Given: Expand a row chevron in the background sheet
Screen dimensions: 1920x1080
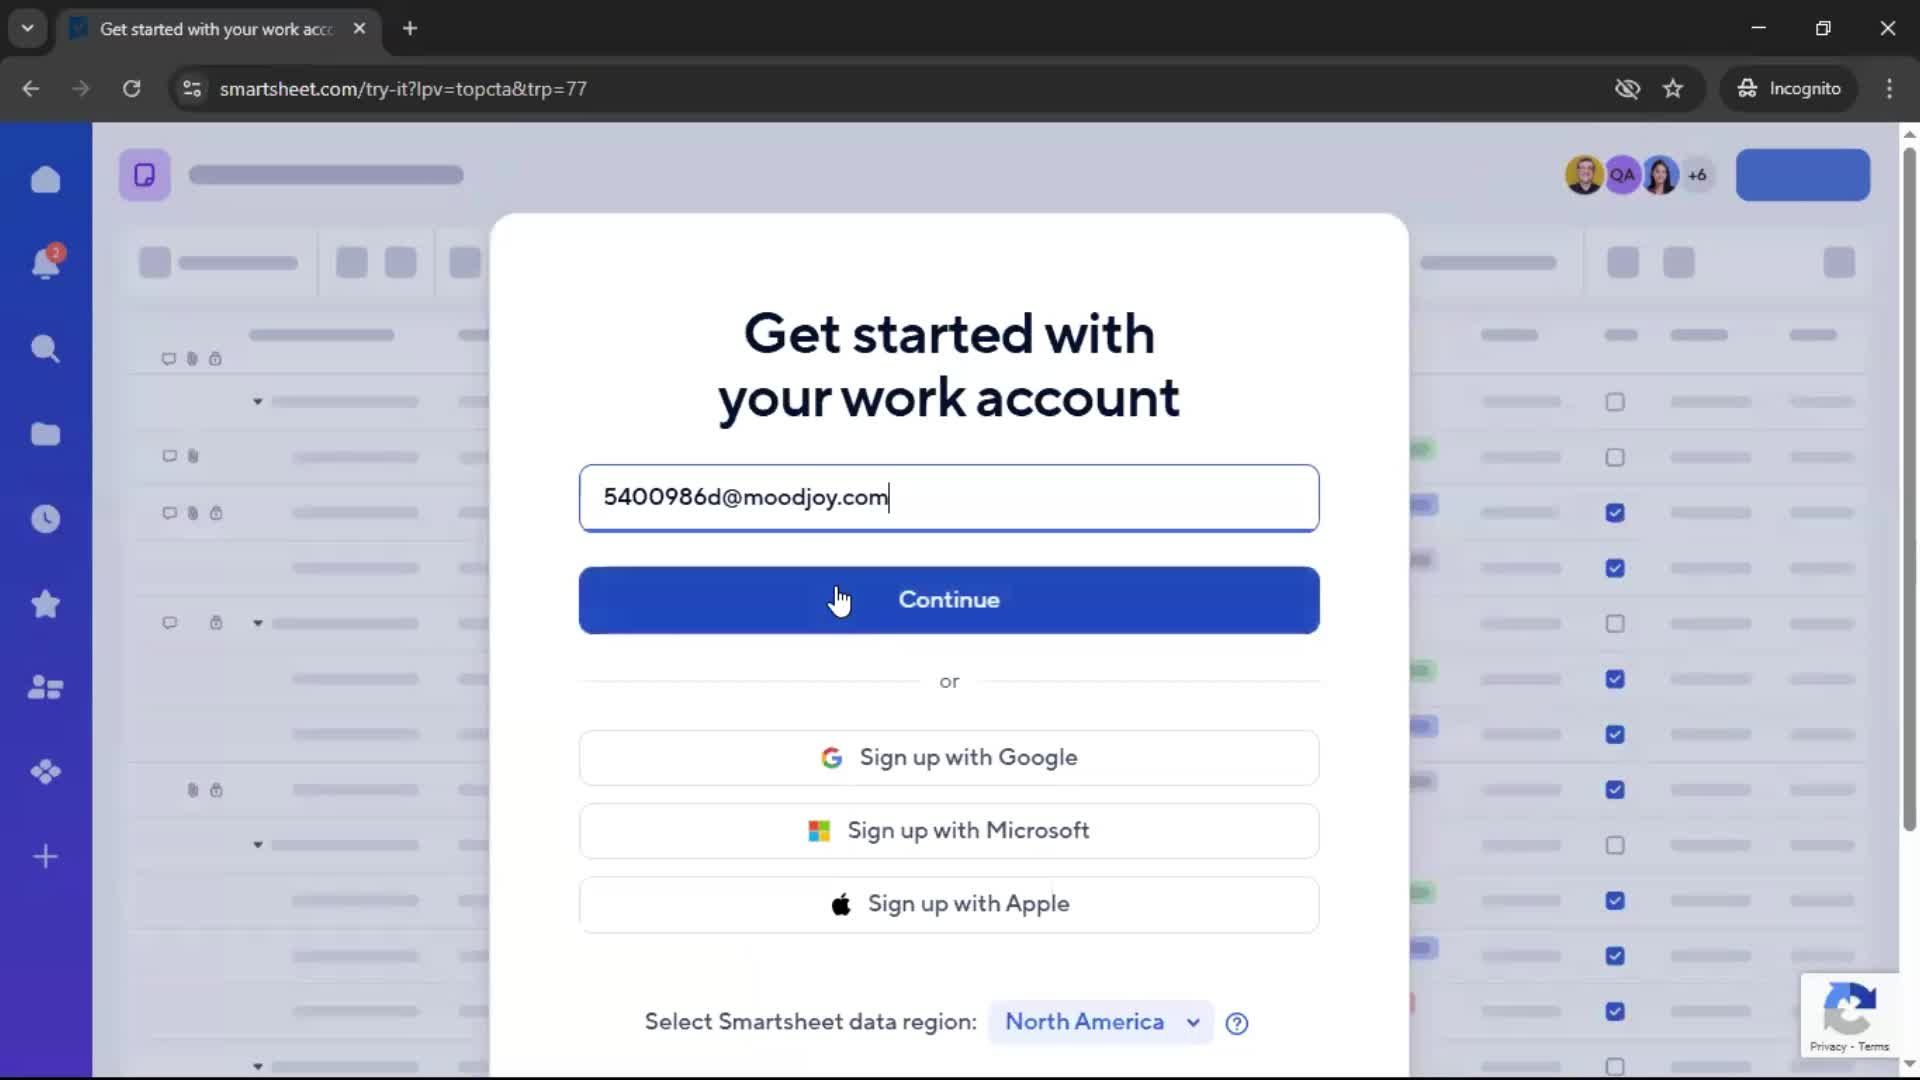Looking at the screenshot, I should pyautogui.click(x=257, y=402).
